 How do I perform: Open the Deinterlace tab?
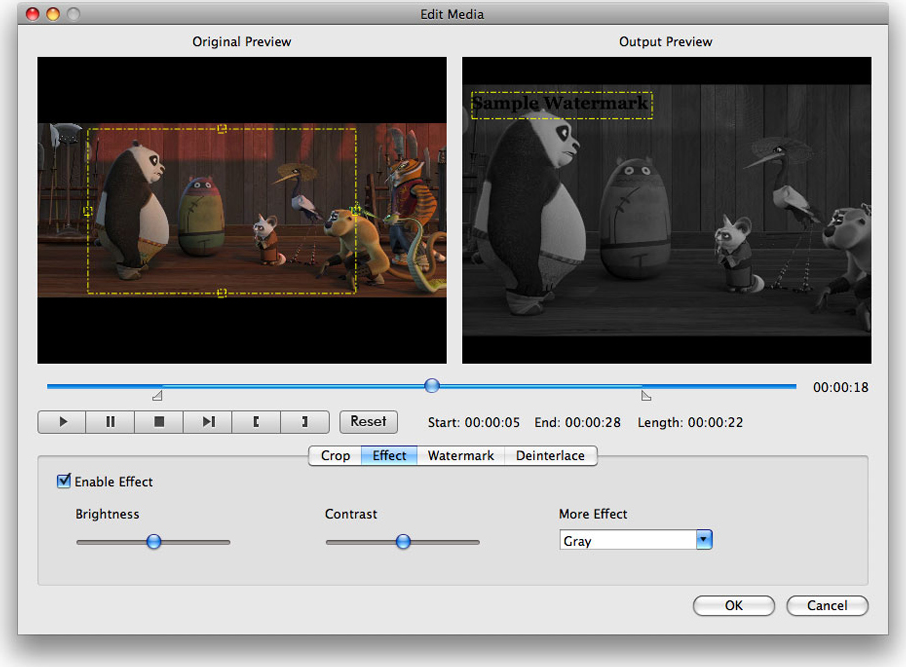pos(550,455)
